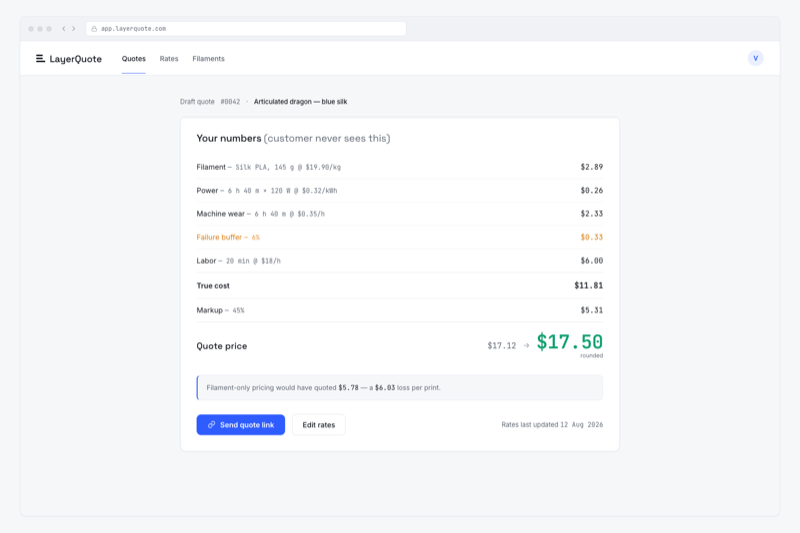Select the orange Failure buffer label

click(228, 237)
